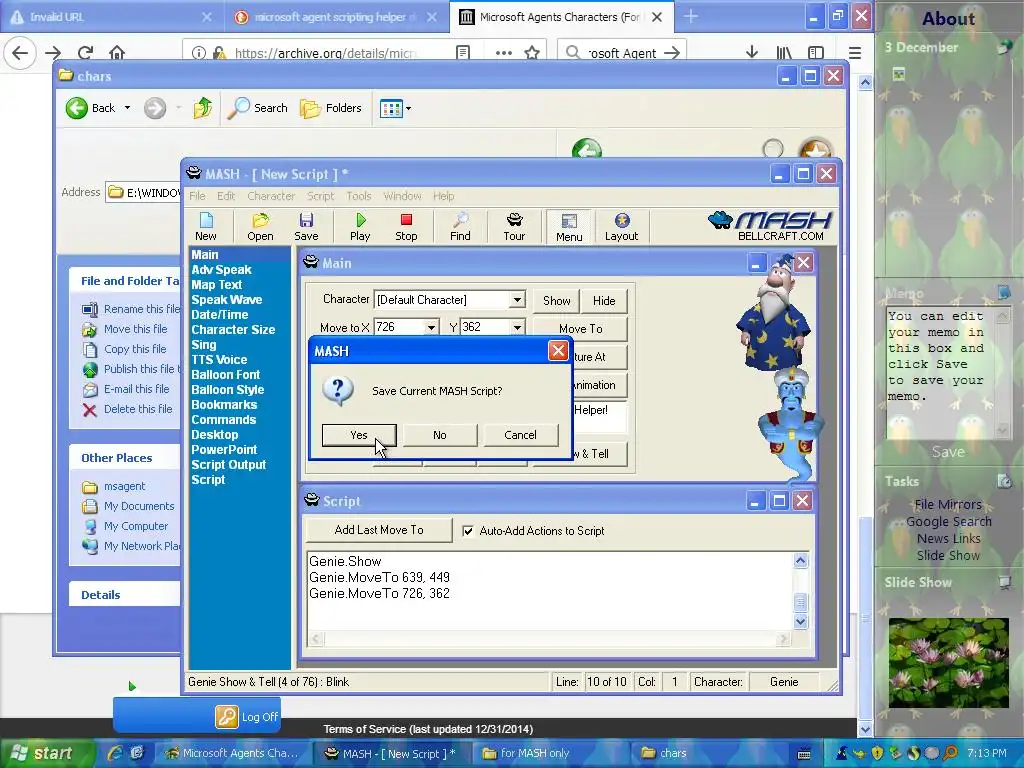Open Find with the magnifier toolbar icon

pos(460,227)
